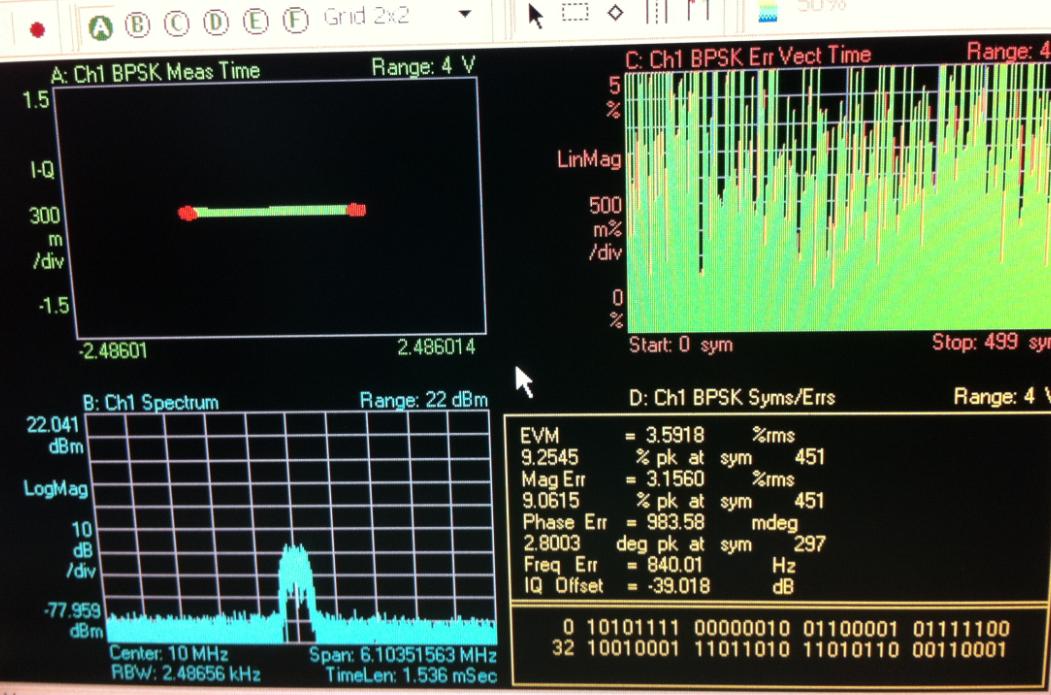The height and width of the screenshot is (695, 1051).
Task: Click the right red constellation point in trace A
Action: pos(357,210)
